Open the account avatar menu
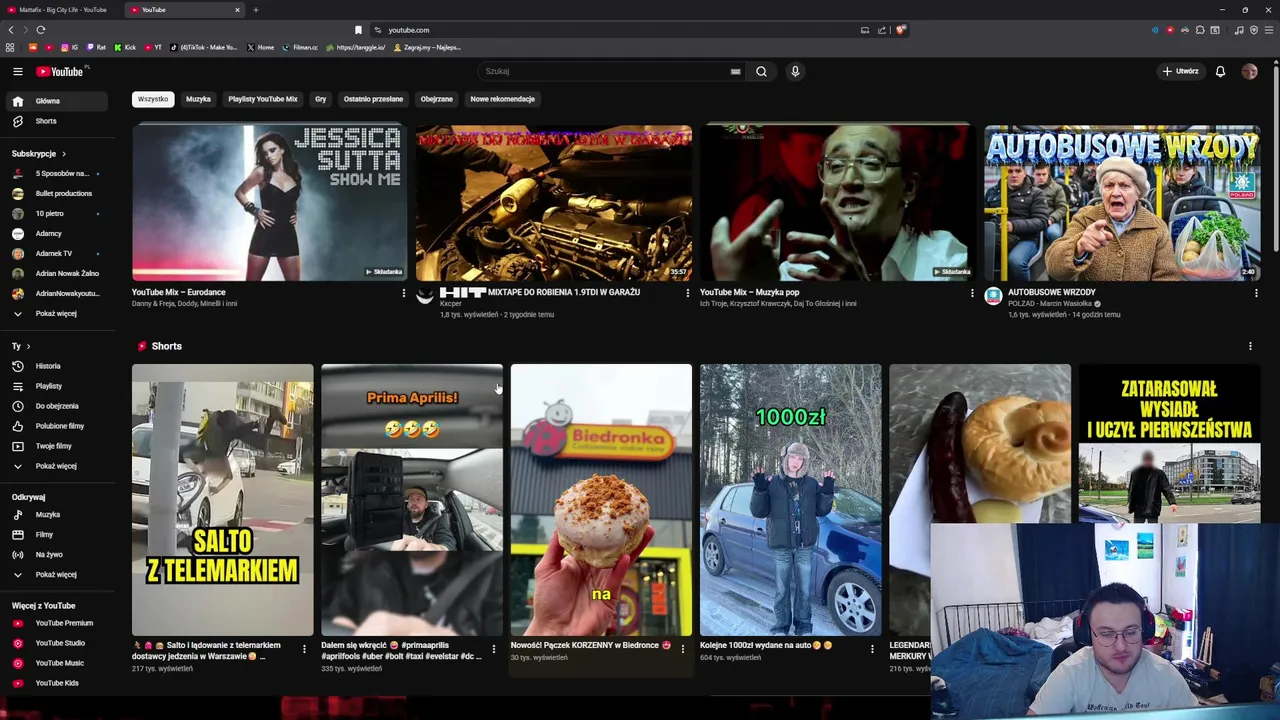Image resolution: width=1280 pixels, height=720 pixels. tap(1249, 71)
